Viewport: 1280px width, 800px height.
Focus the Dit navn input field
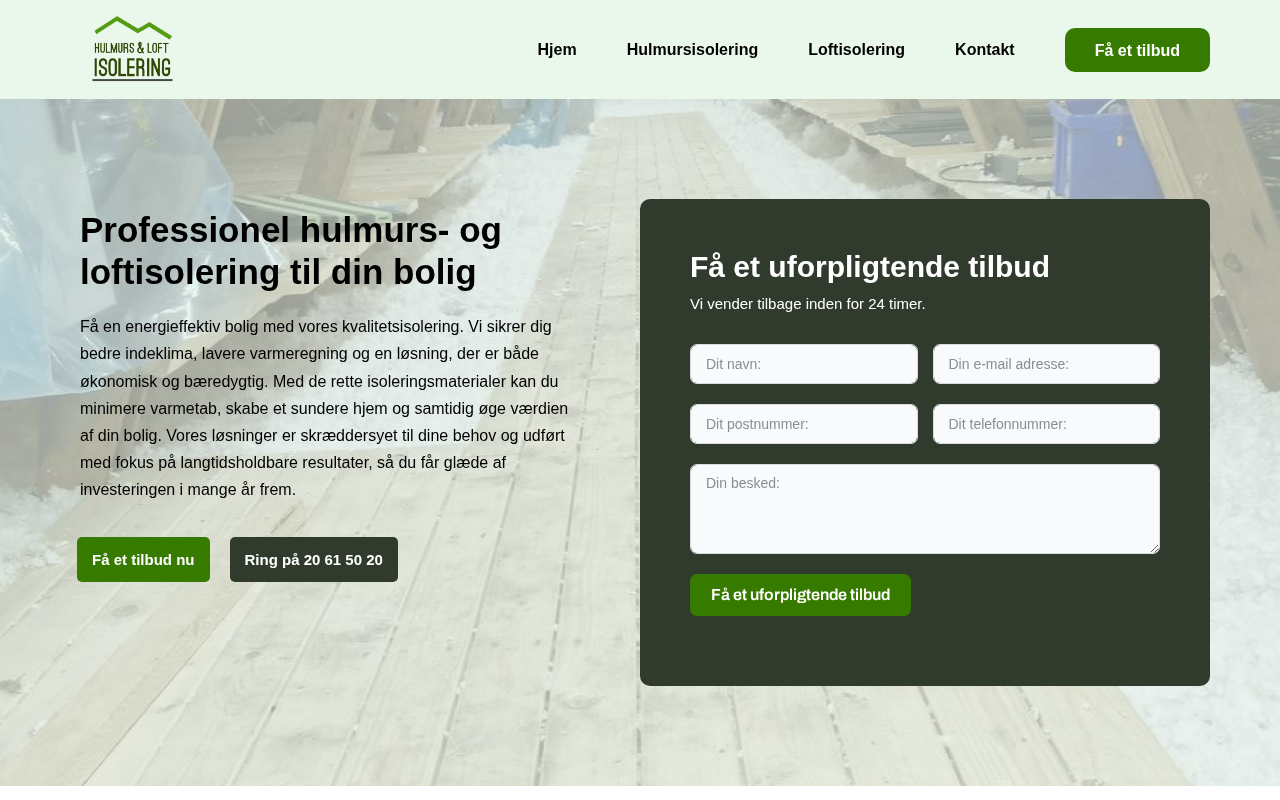click(804, 364)
